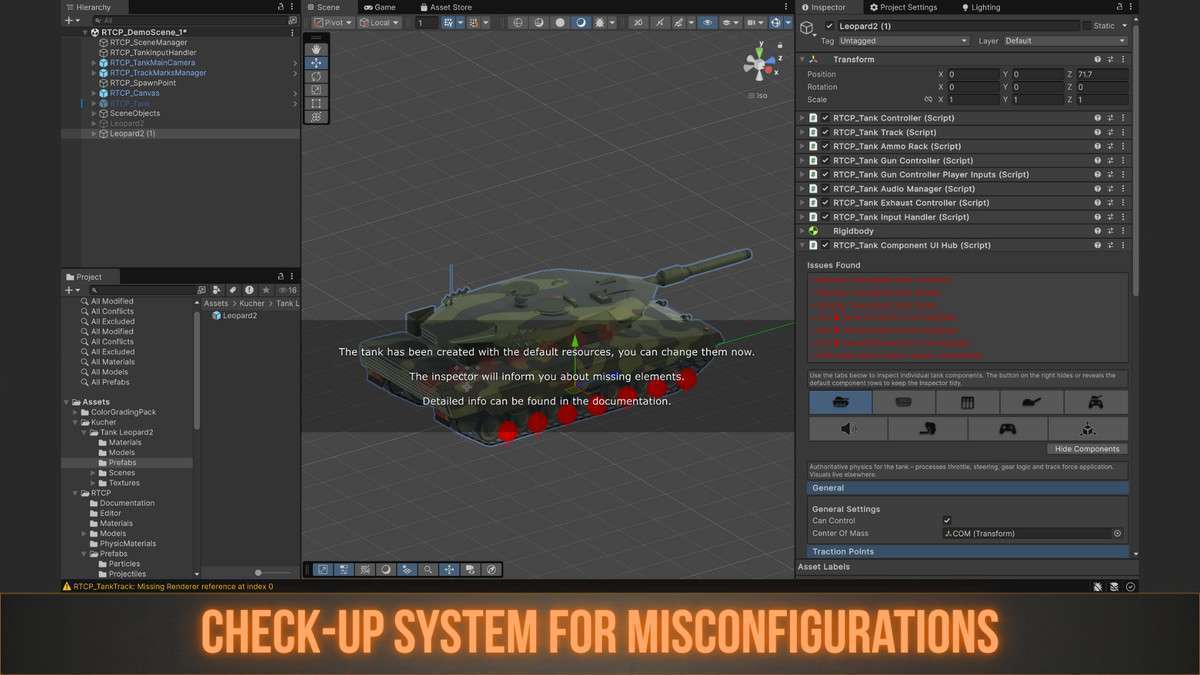
Task: Open Transform component help icon
Action: (x=1097, y=60)
